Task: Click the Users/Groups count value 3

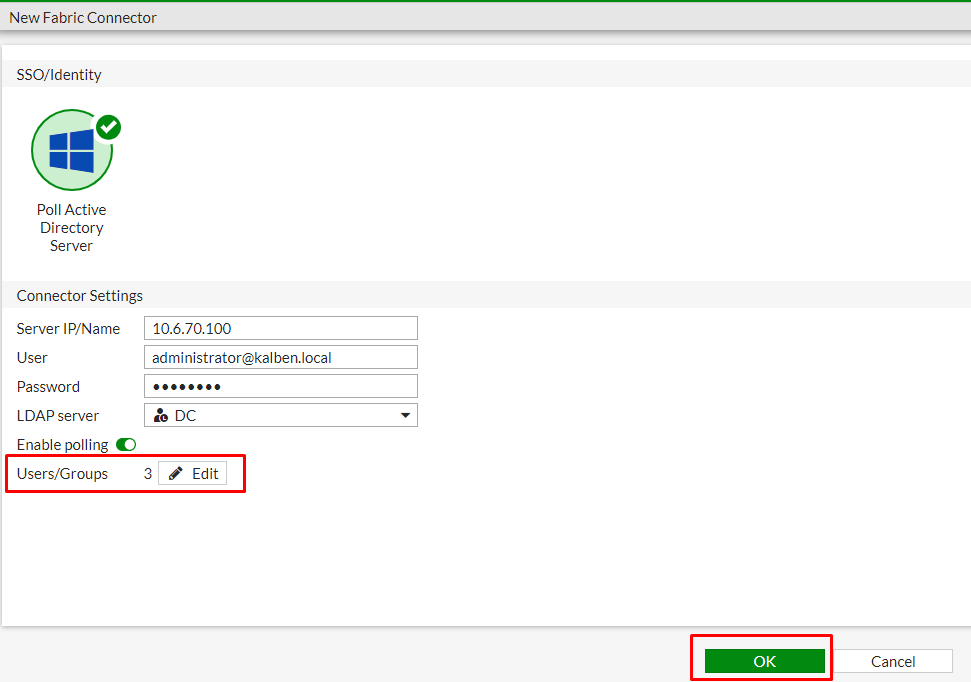Action: point(148,474)
